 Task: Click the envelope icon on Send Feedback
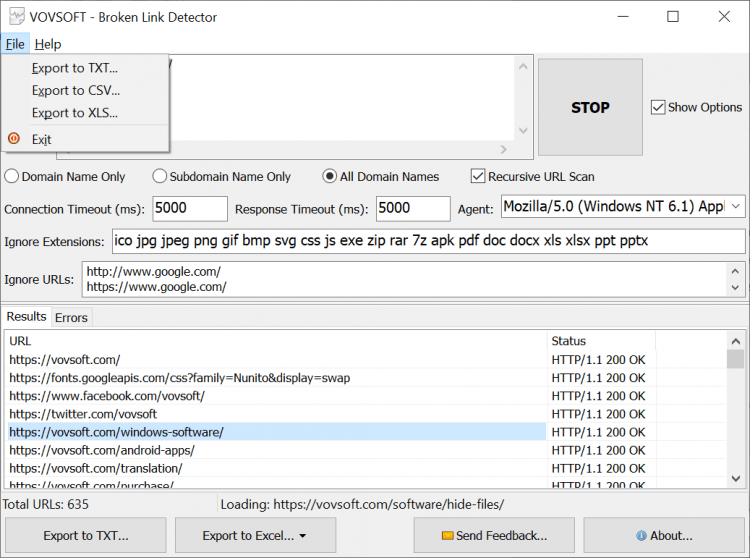(x=447, y=535)
